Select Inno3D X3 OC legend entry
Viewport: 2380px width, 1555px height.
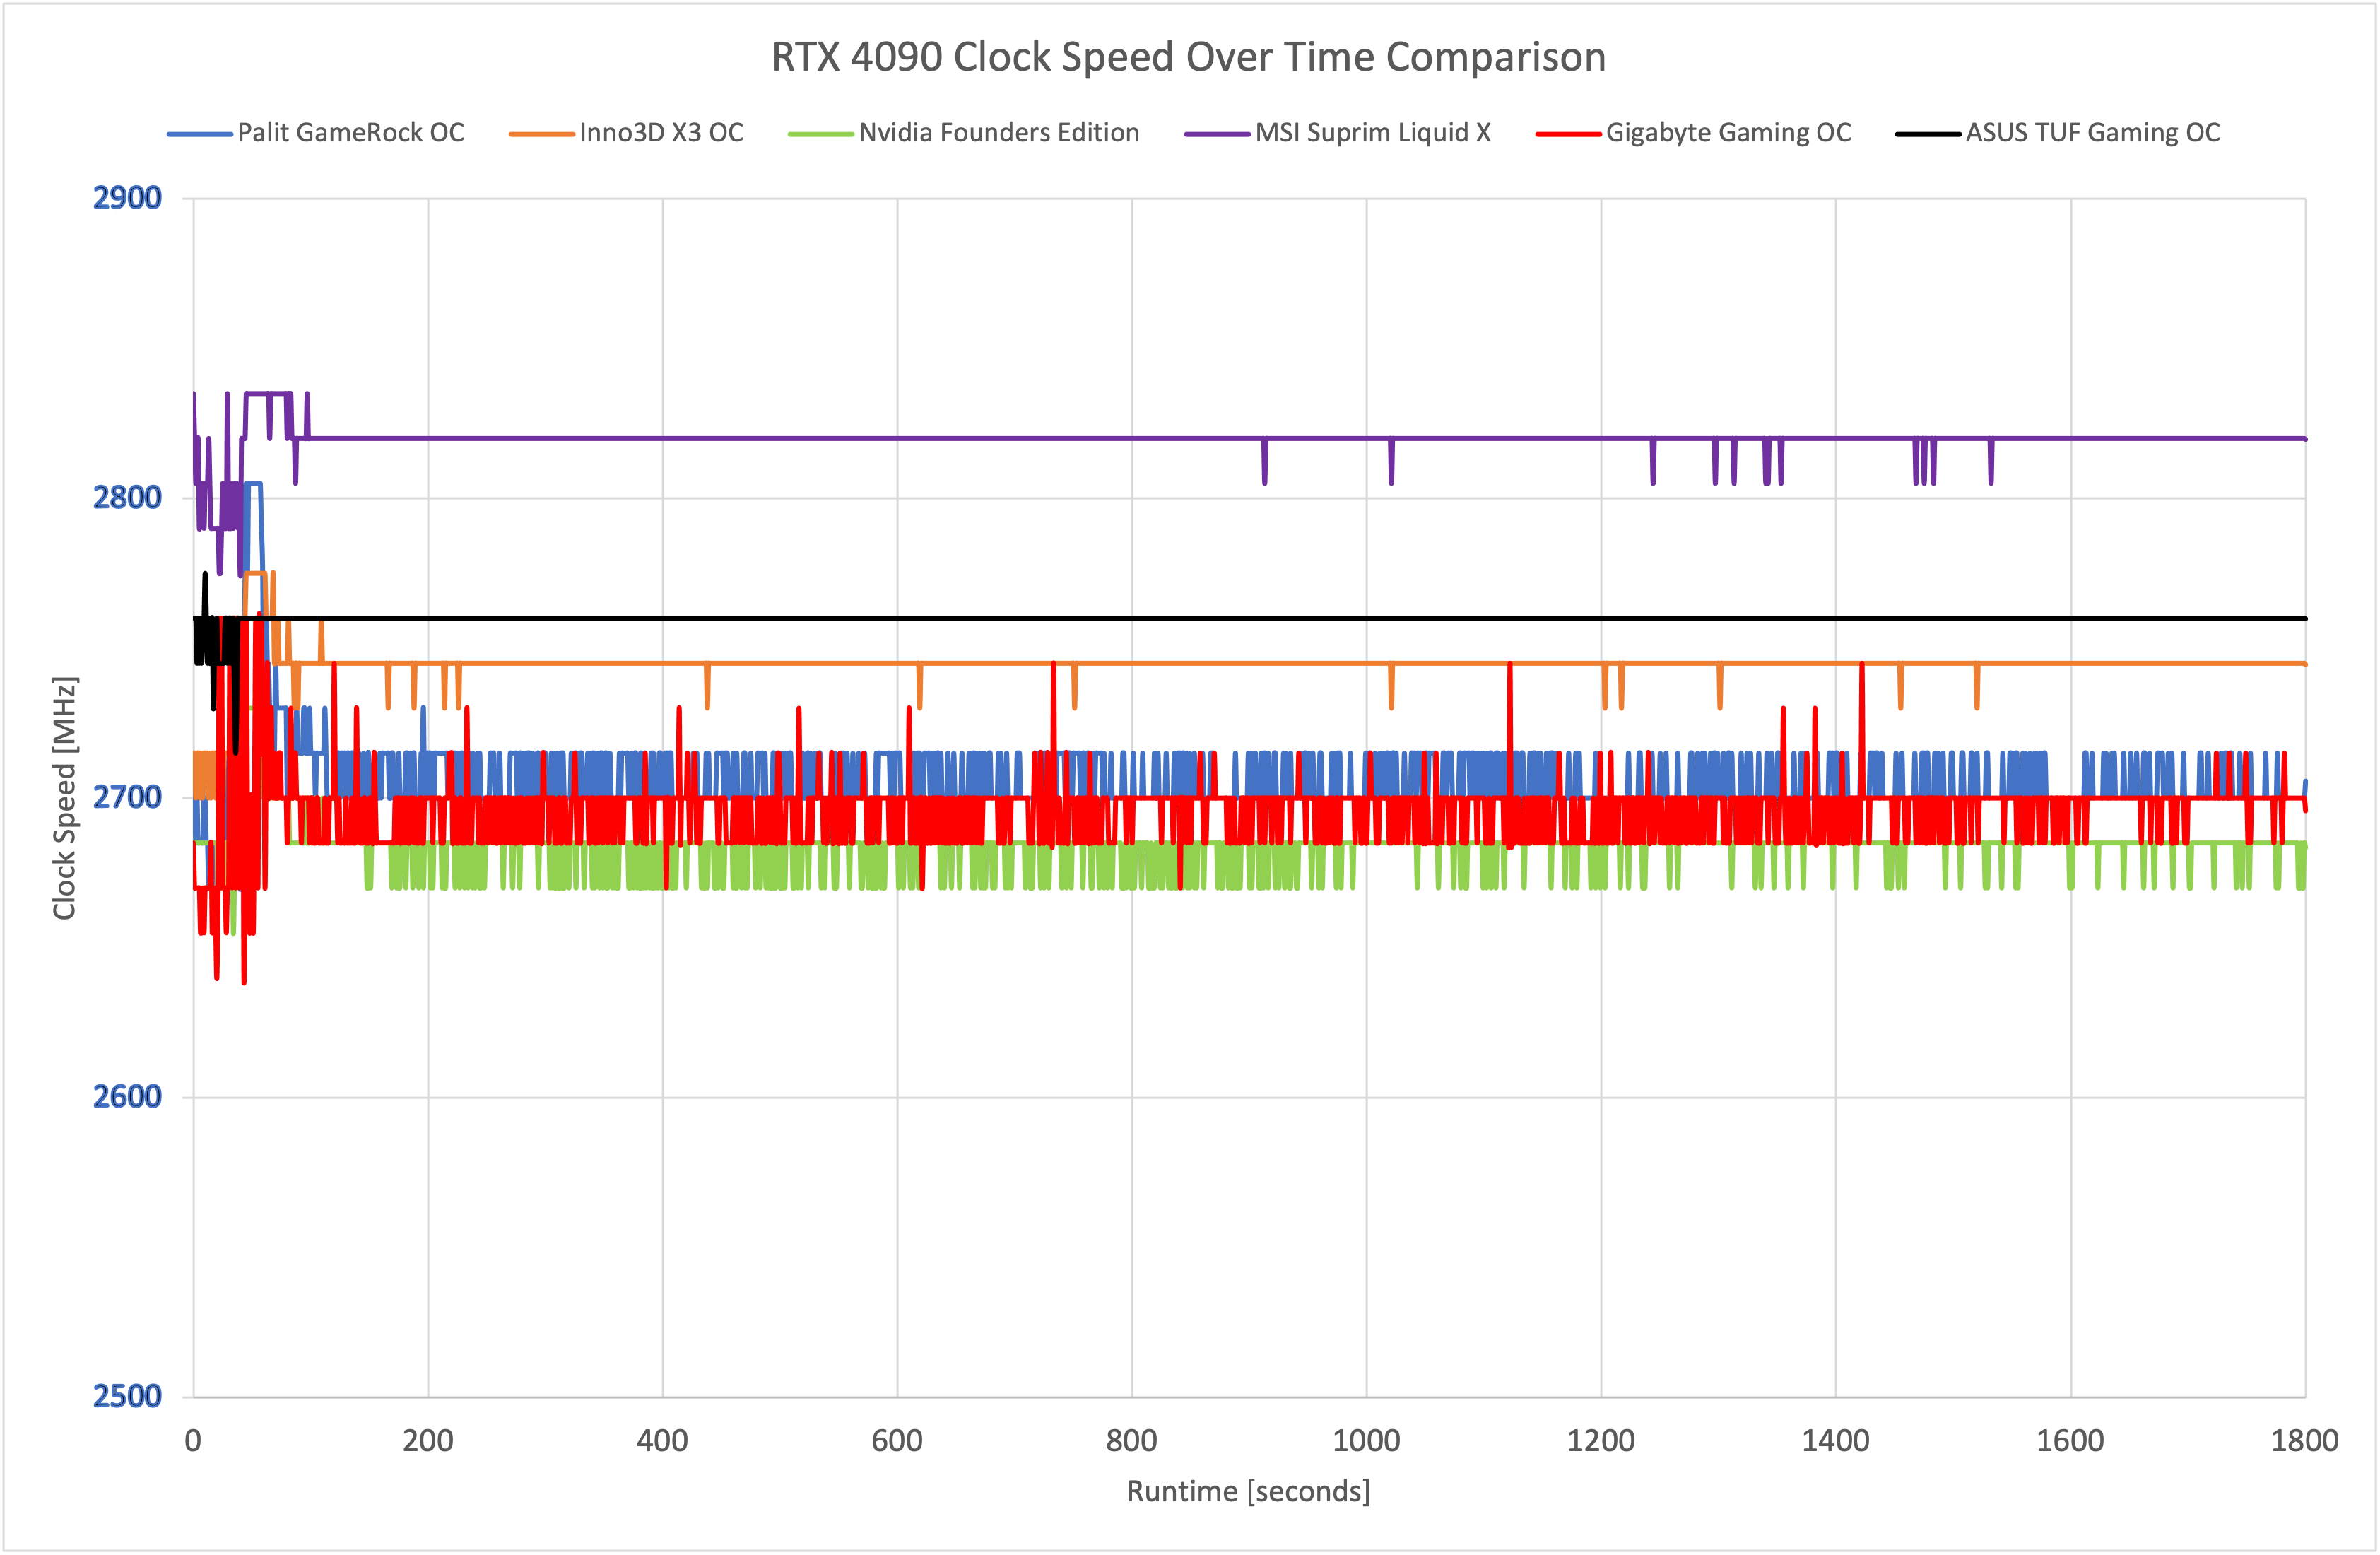click(661, 133)
